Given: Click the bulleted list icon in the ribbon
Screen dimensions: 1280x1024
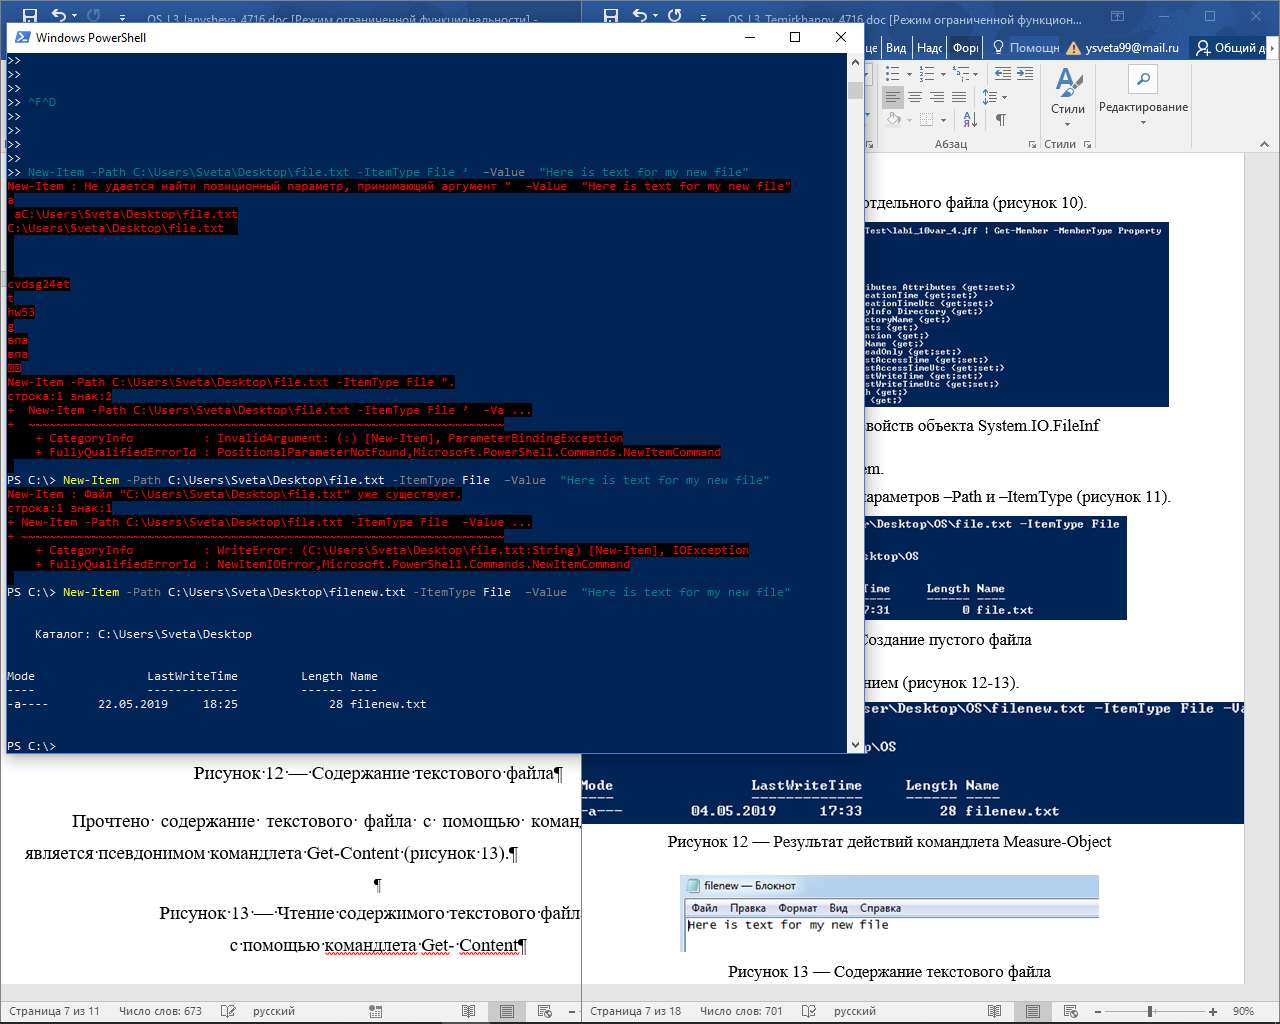Looking at the screenshot, I should (x=893, y=74).
